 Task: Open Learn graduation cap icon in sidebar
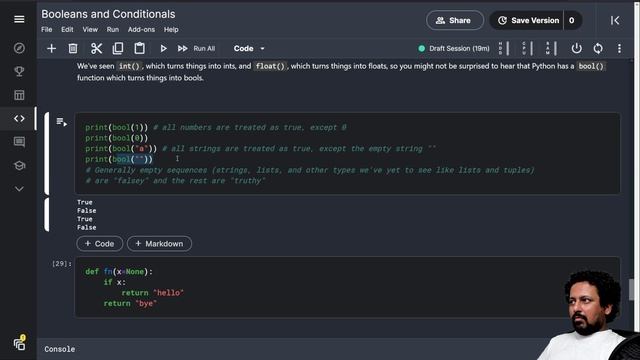19,165
